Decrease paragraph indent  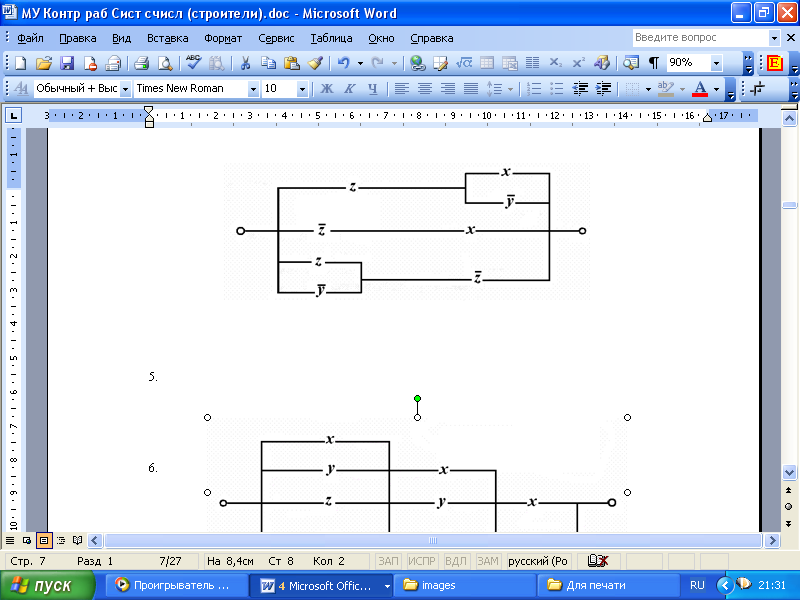(x=580, y=88)
